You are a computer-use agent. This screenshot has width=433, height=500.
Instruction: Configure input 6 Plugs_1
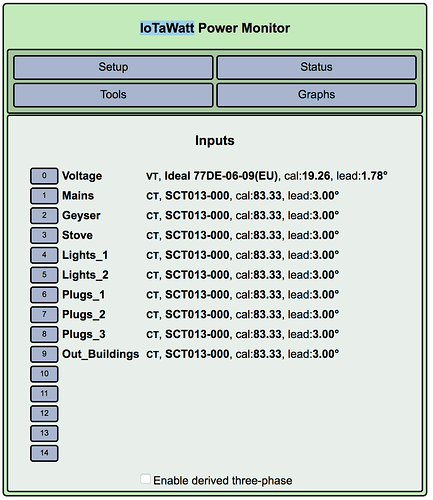coord(44,295)
